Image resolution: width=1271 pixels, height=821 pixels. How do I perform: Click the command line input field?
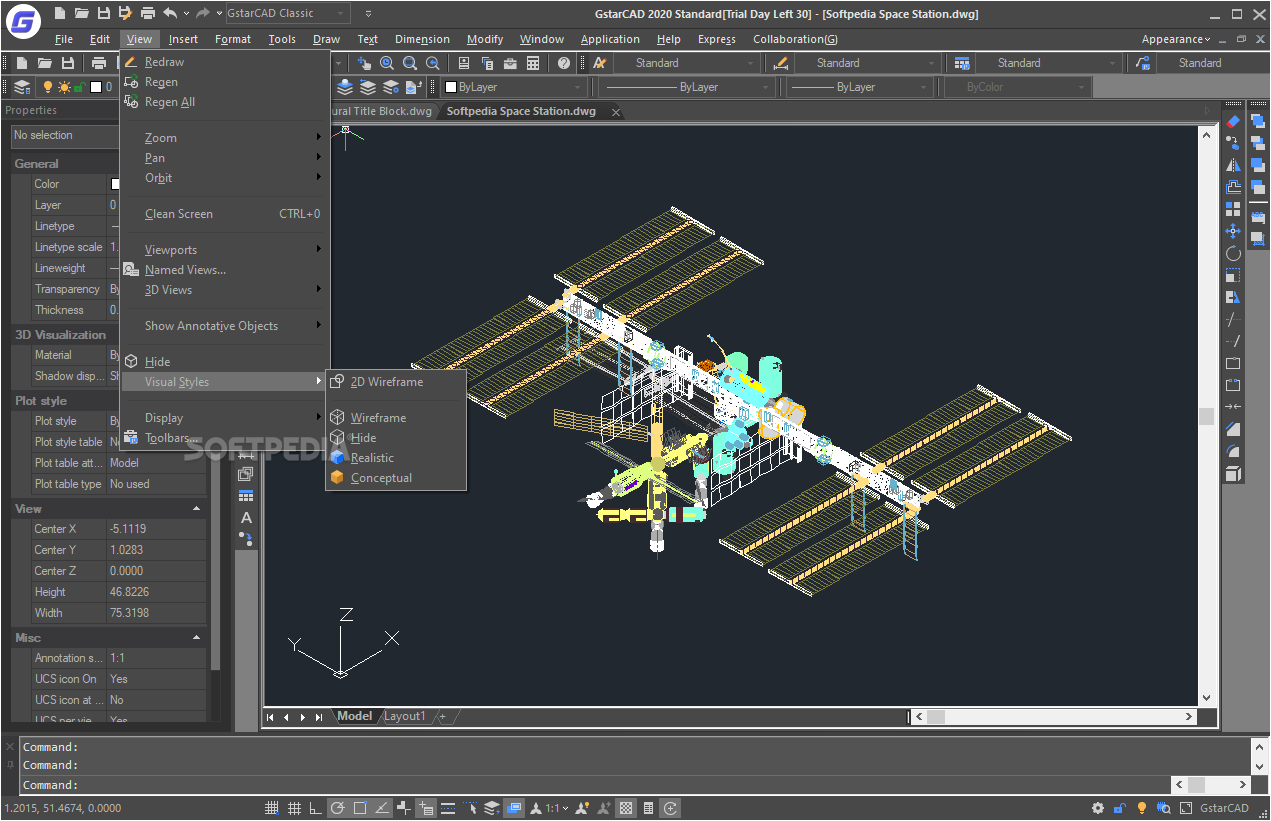click(595, 785)
